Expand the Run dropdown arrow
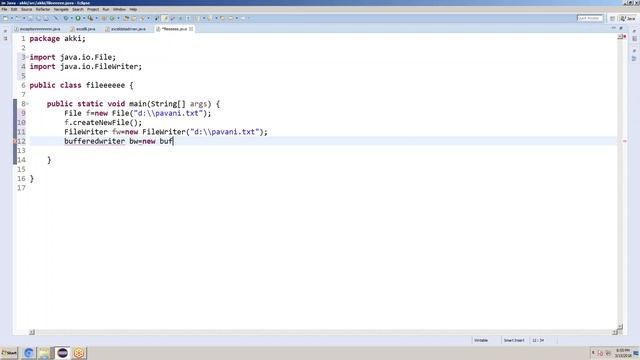This screenshot has height=360, width=640. [84, 18]
